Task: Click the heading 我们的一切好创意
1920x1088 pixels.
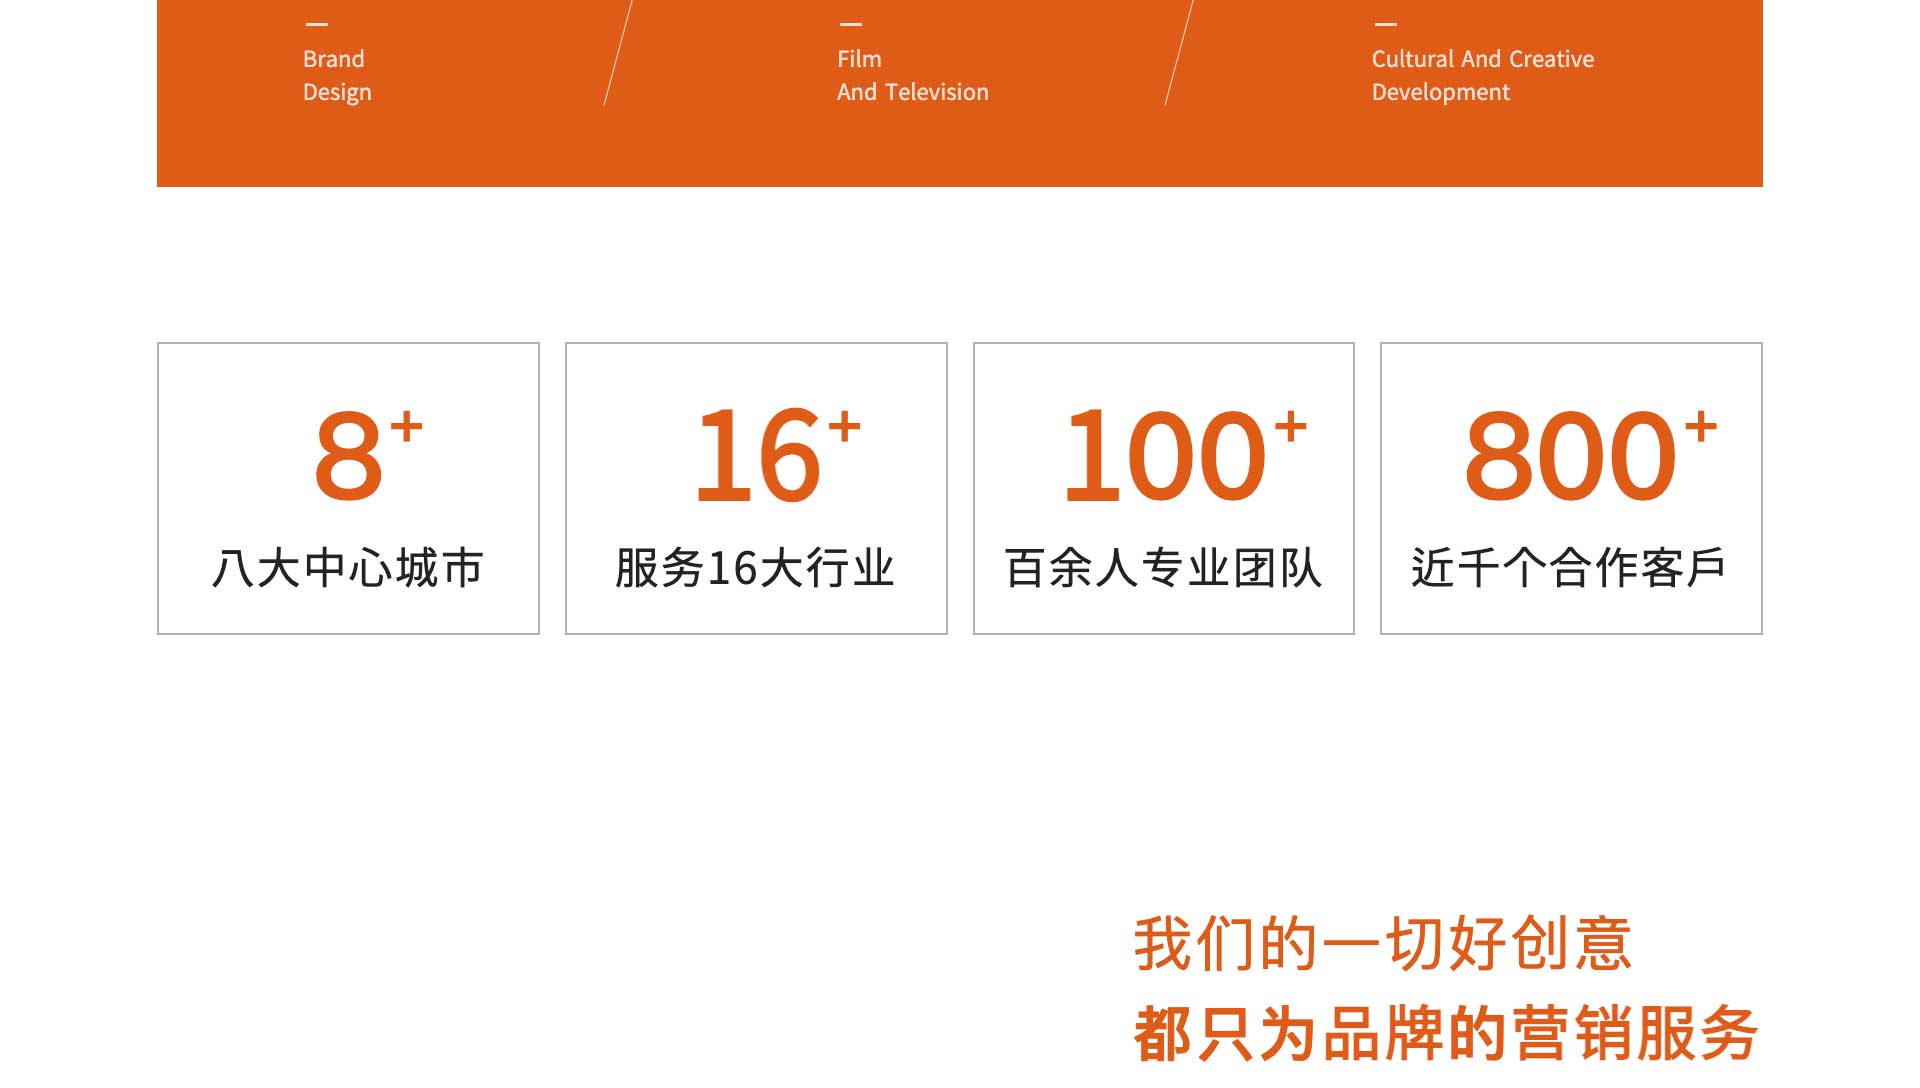Action: pyautogui.click(x=1383, y=943)
